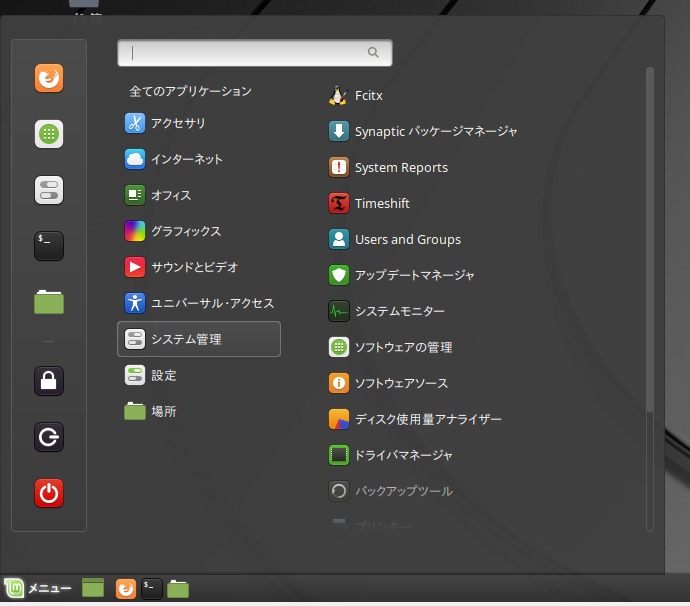This screenshot has width=690, height=606.
Task: Launch the terminal from the favorites sidebar
Action: (x=49, y=245)
